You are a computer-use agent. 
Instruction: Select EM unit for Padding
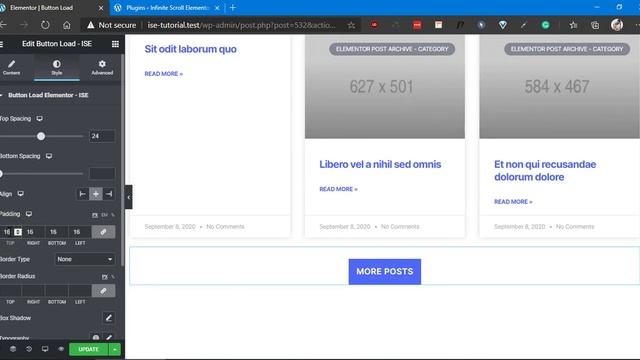tap(104, 215)
